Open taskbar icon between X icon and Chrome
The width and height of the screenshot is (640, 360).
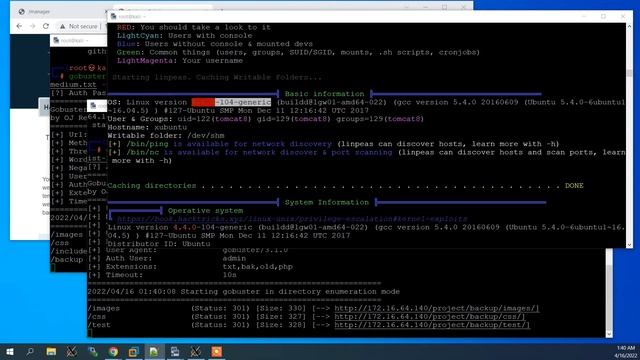pos(93,351)
